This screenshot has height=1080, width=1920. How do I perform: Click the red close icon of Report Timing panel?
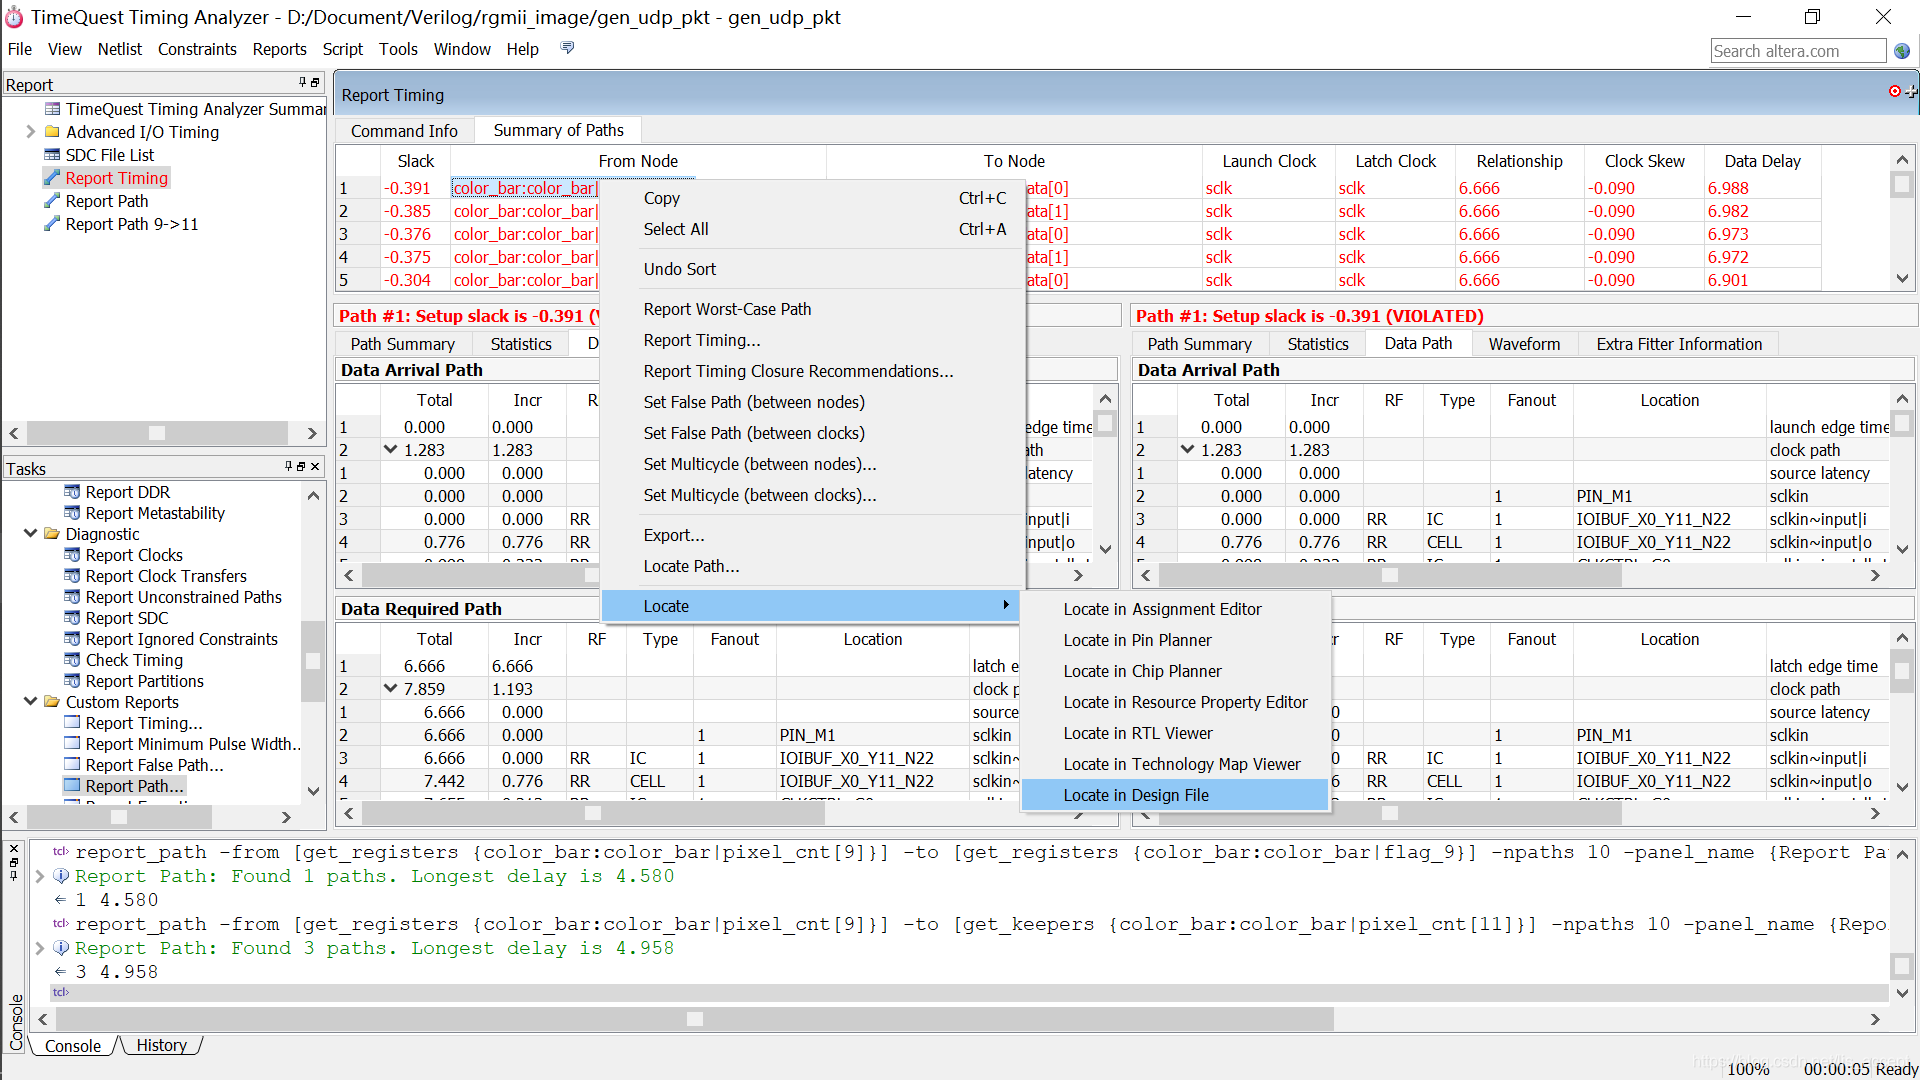click(1894, 91)
